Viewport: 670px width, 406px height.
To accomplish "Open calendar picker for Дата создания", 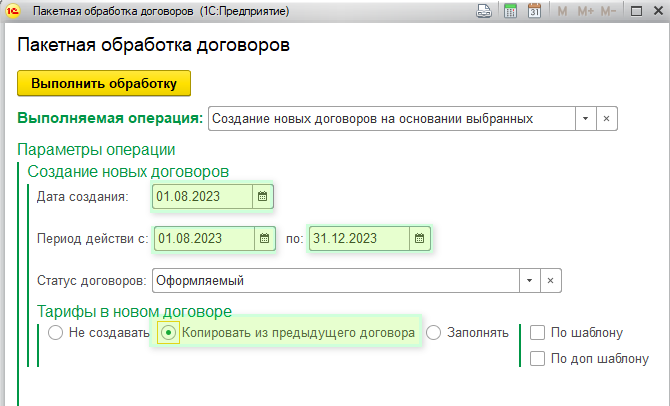I will (x=262, y=196).
